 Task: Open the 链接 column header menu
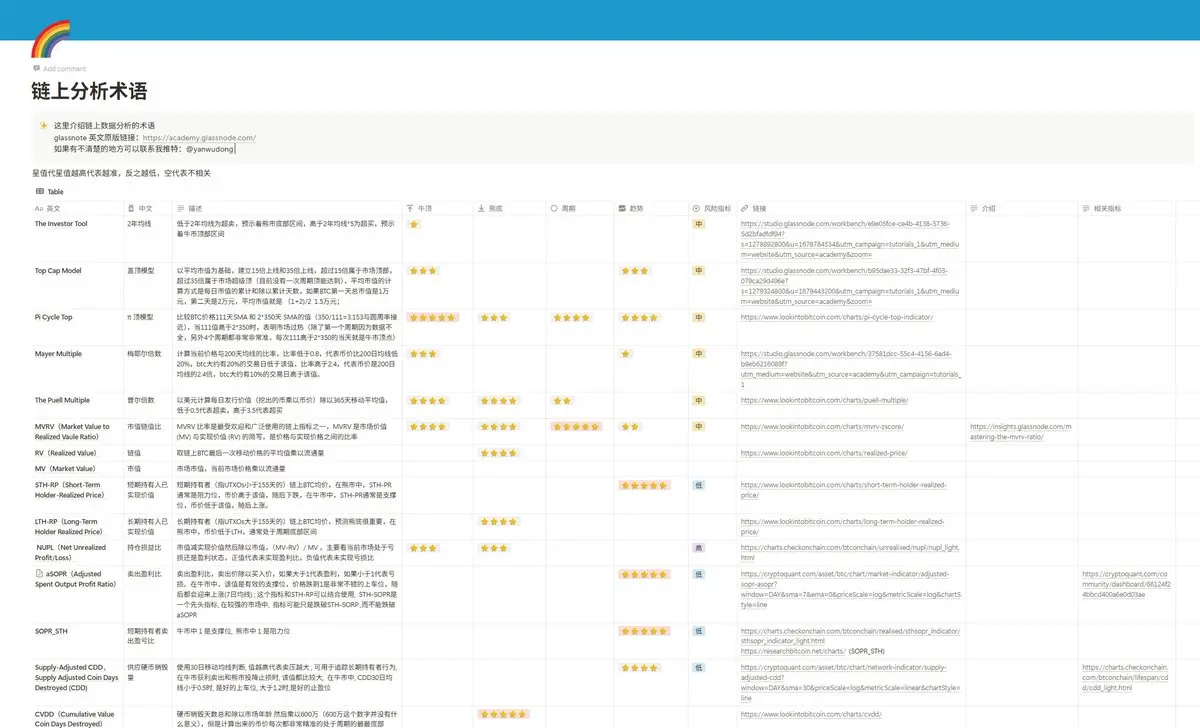point(851,208)
